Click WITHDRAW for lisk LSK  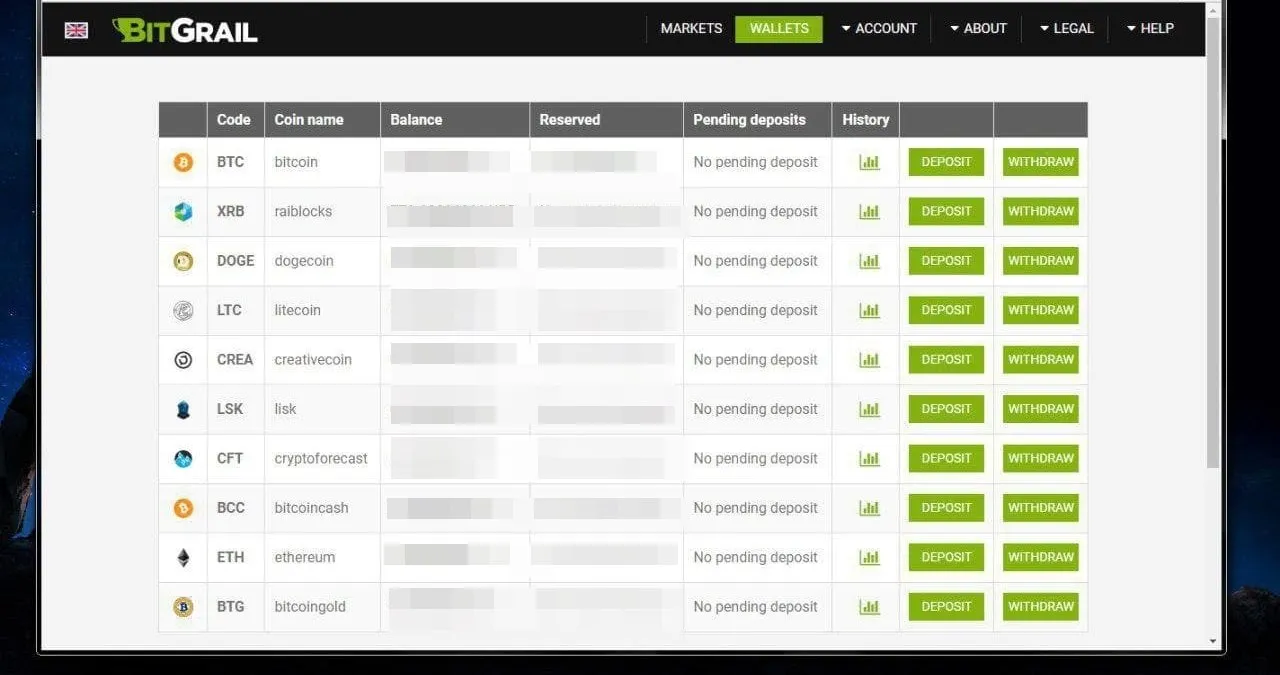click(1041, 409)
